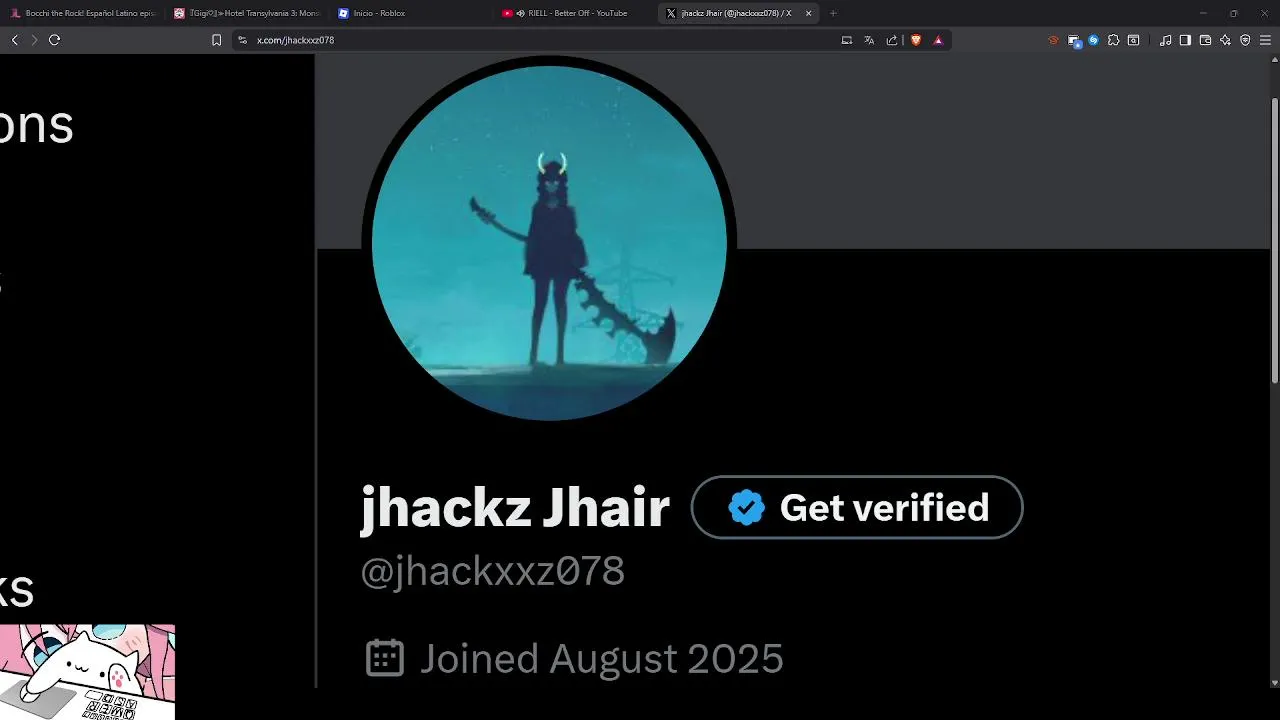The height and width of the screenshot is (720, 1280).
Task: Open the browser hamburger menu
Action: pyautogui.click(x=1265, y=40)
